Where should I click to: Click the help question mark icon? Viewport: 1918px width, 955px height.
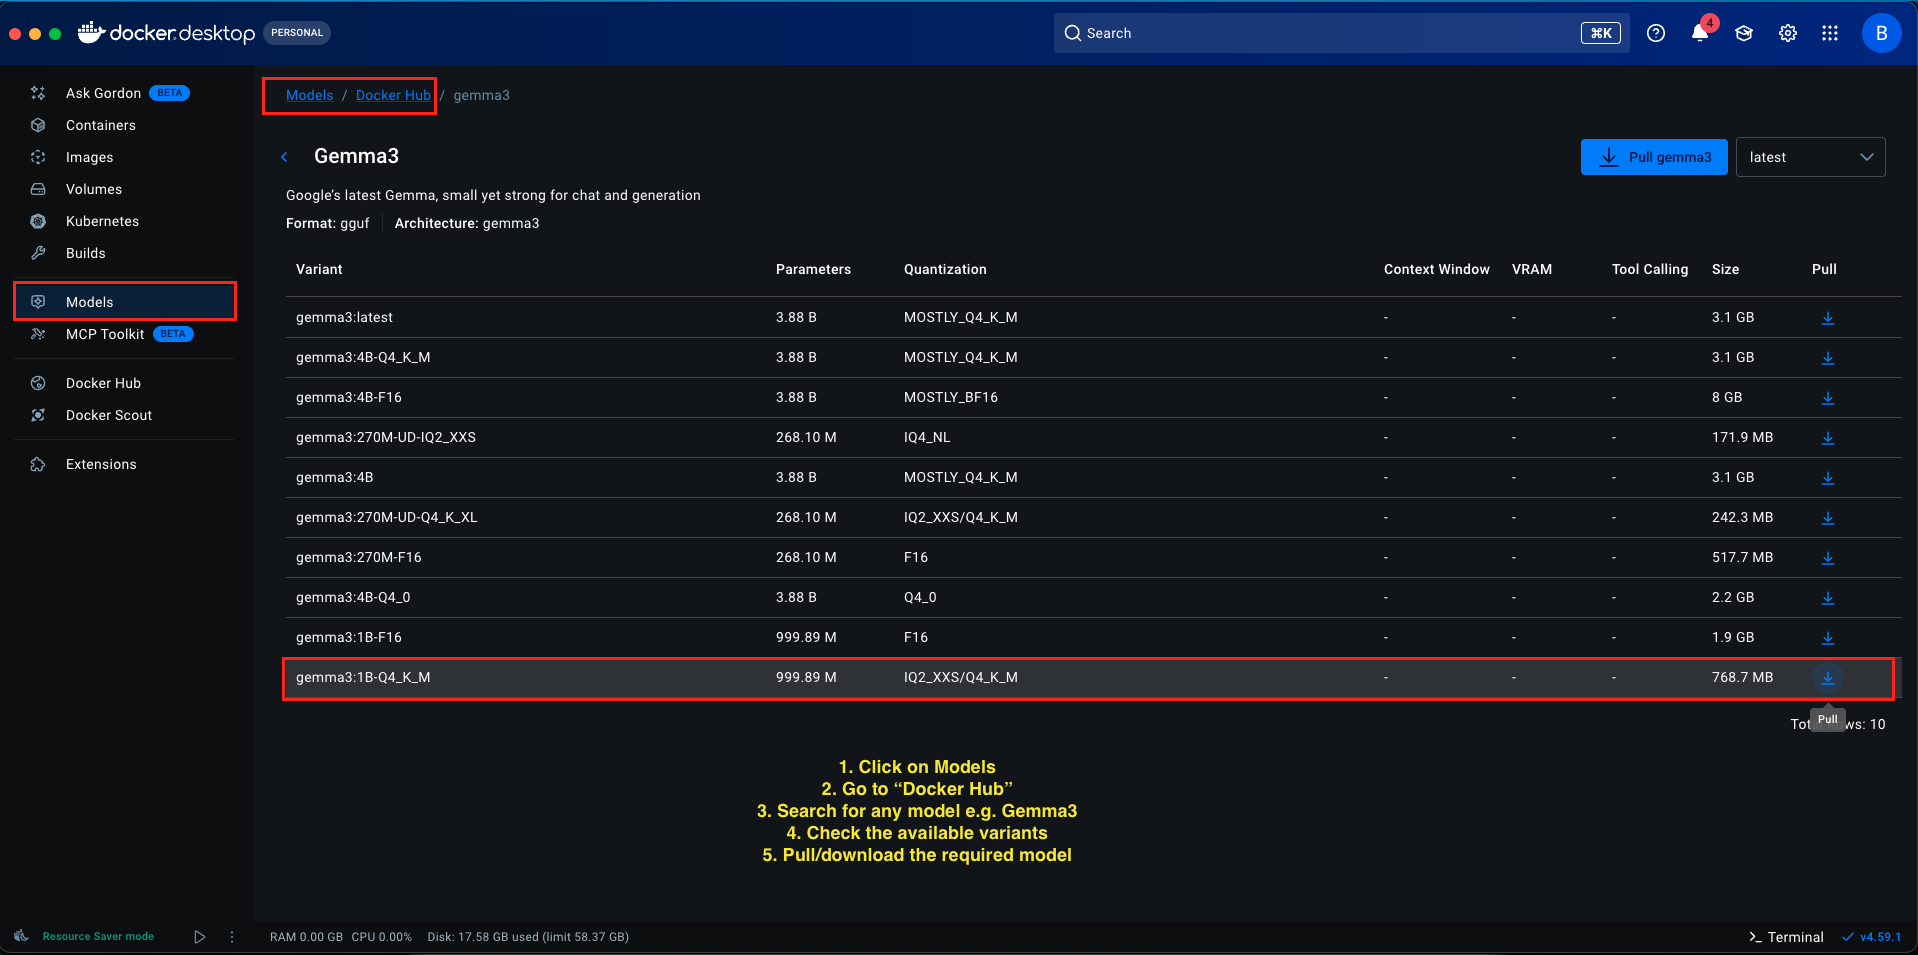pyautogui.click(x=1656, y=33)
